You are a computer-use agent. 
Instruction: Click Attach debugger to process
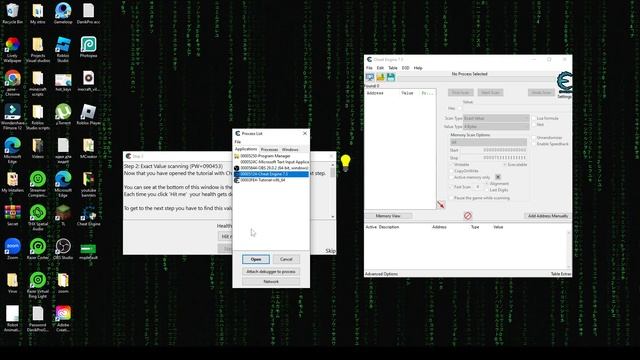(x=271, y=271)
